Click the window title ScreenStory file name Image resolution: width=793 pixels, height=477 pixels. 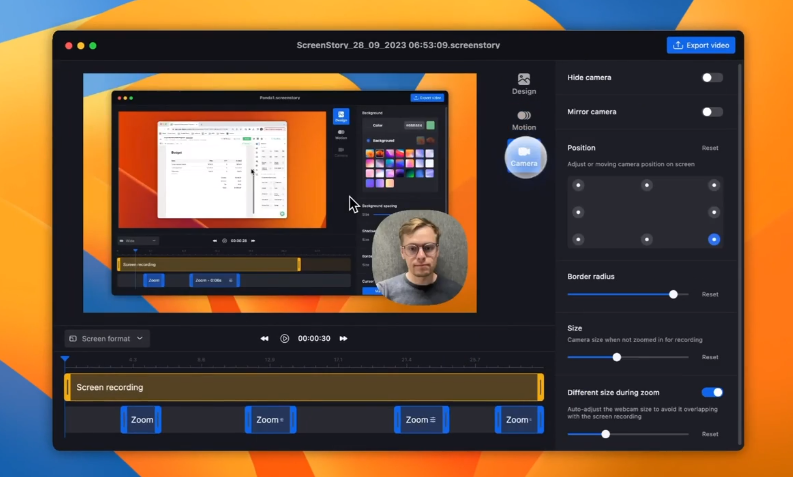point(398,45)
